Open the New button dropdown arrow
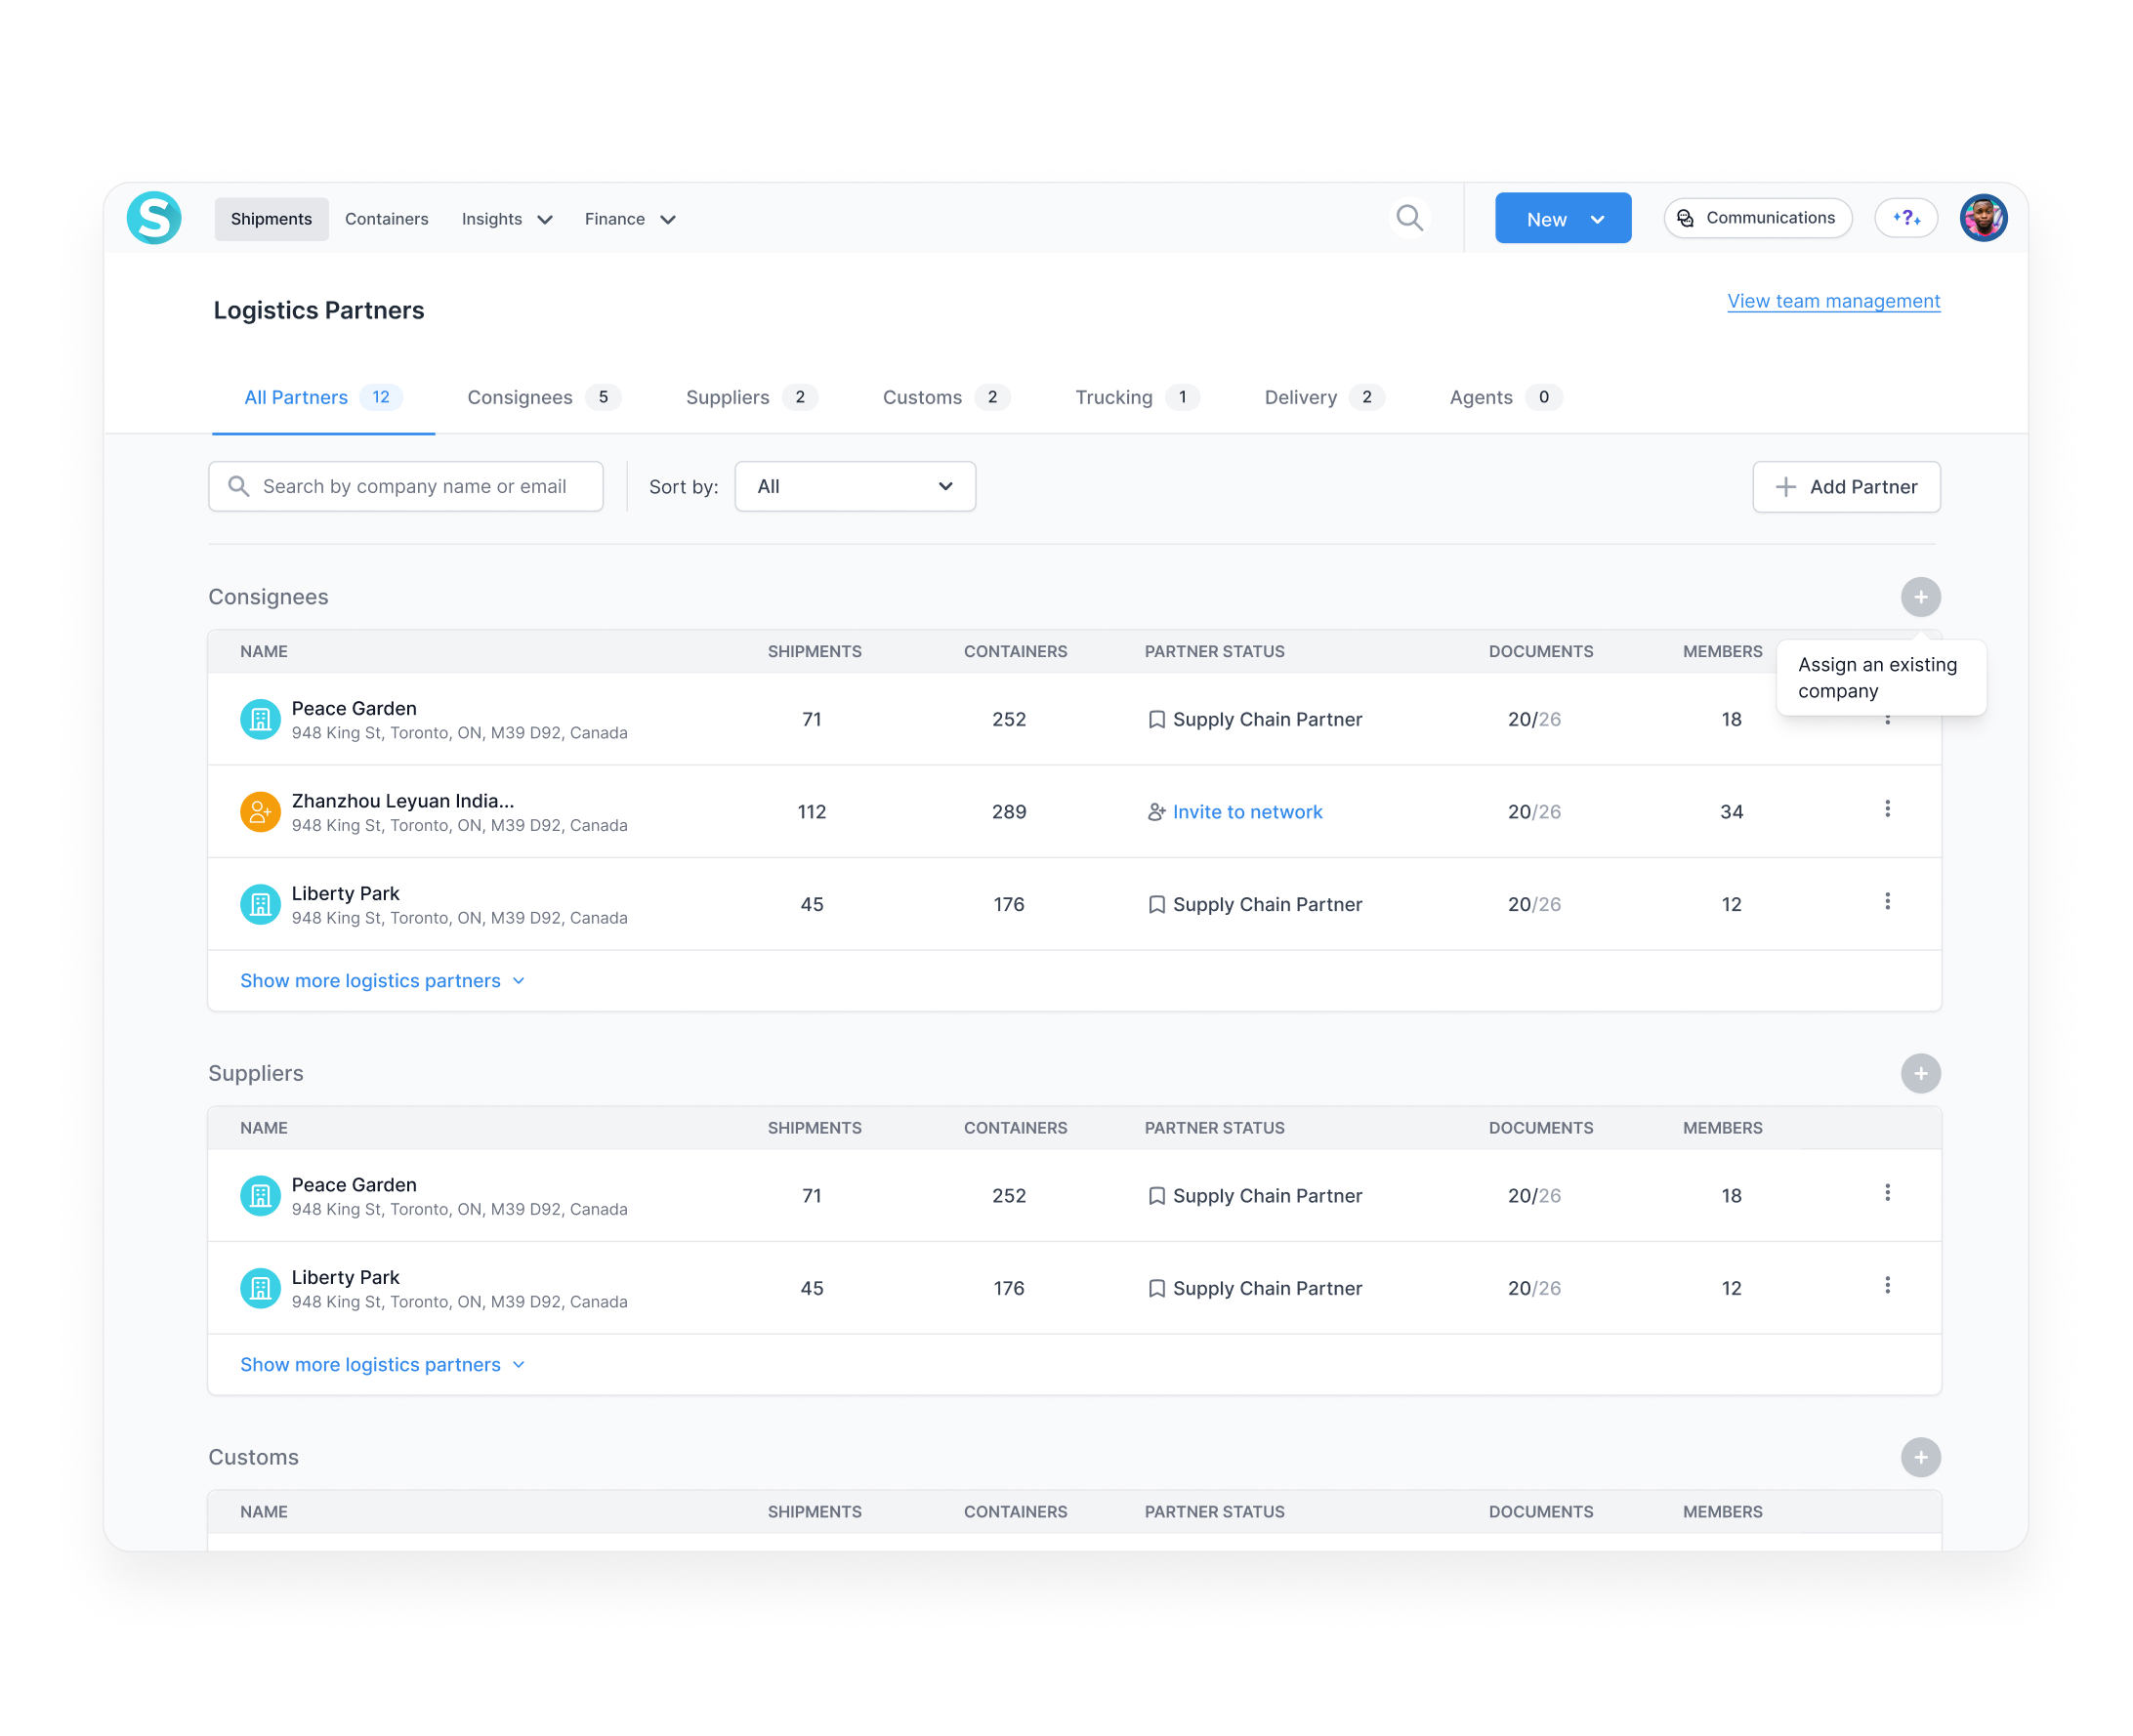This screenshot has width=2133, height=1736. pyautogui.click(x=1597, y=220)
